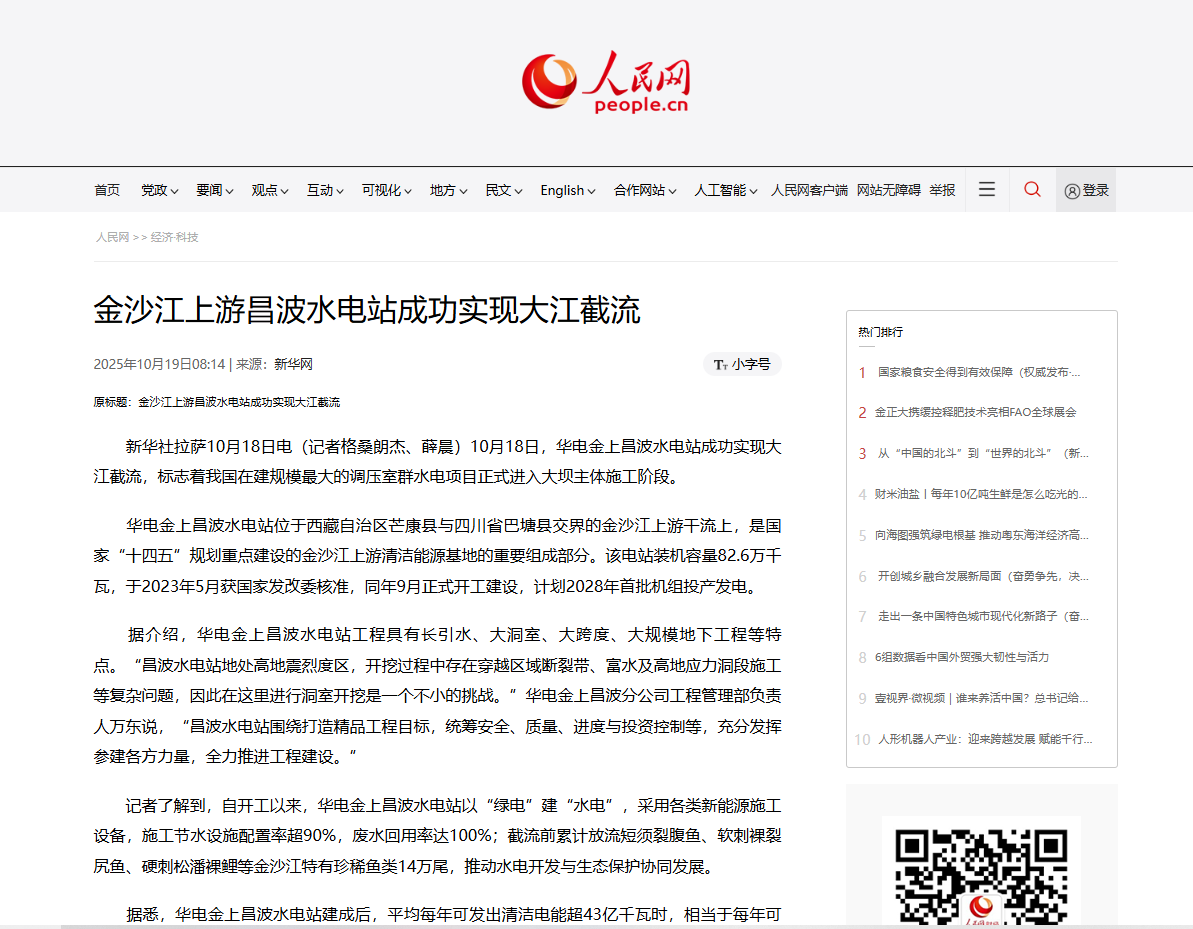This screenshot has height=929, width=1193.
Task: Expand the 人工智能 navigation dropdown
Action: pyautogui.click(x=726, y=190)
